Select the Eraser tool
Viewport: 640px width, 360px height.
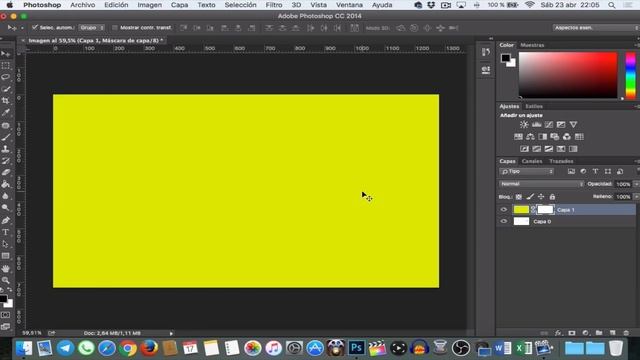point(6,173)
